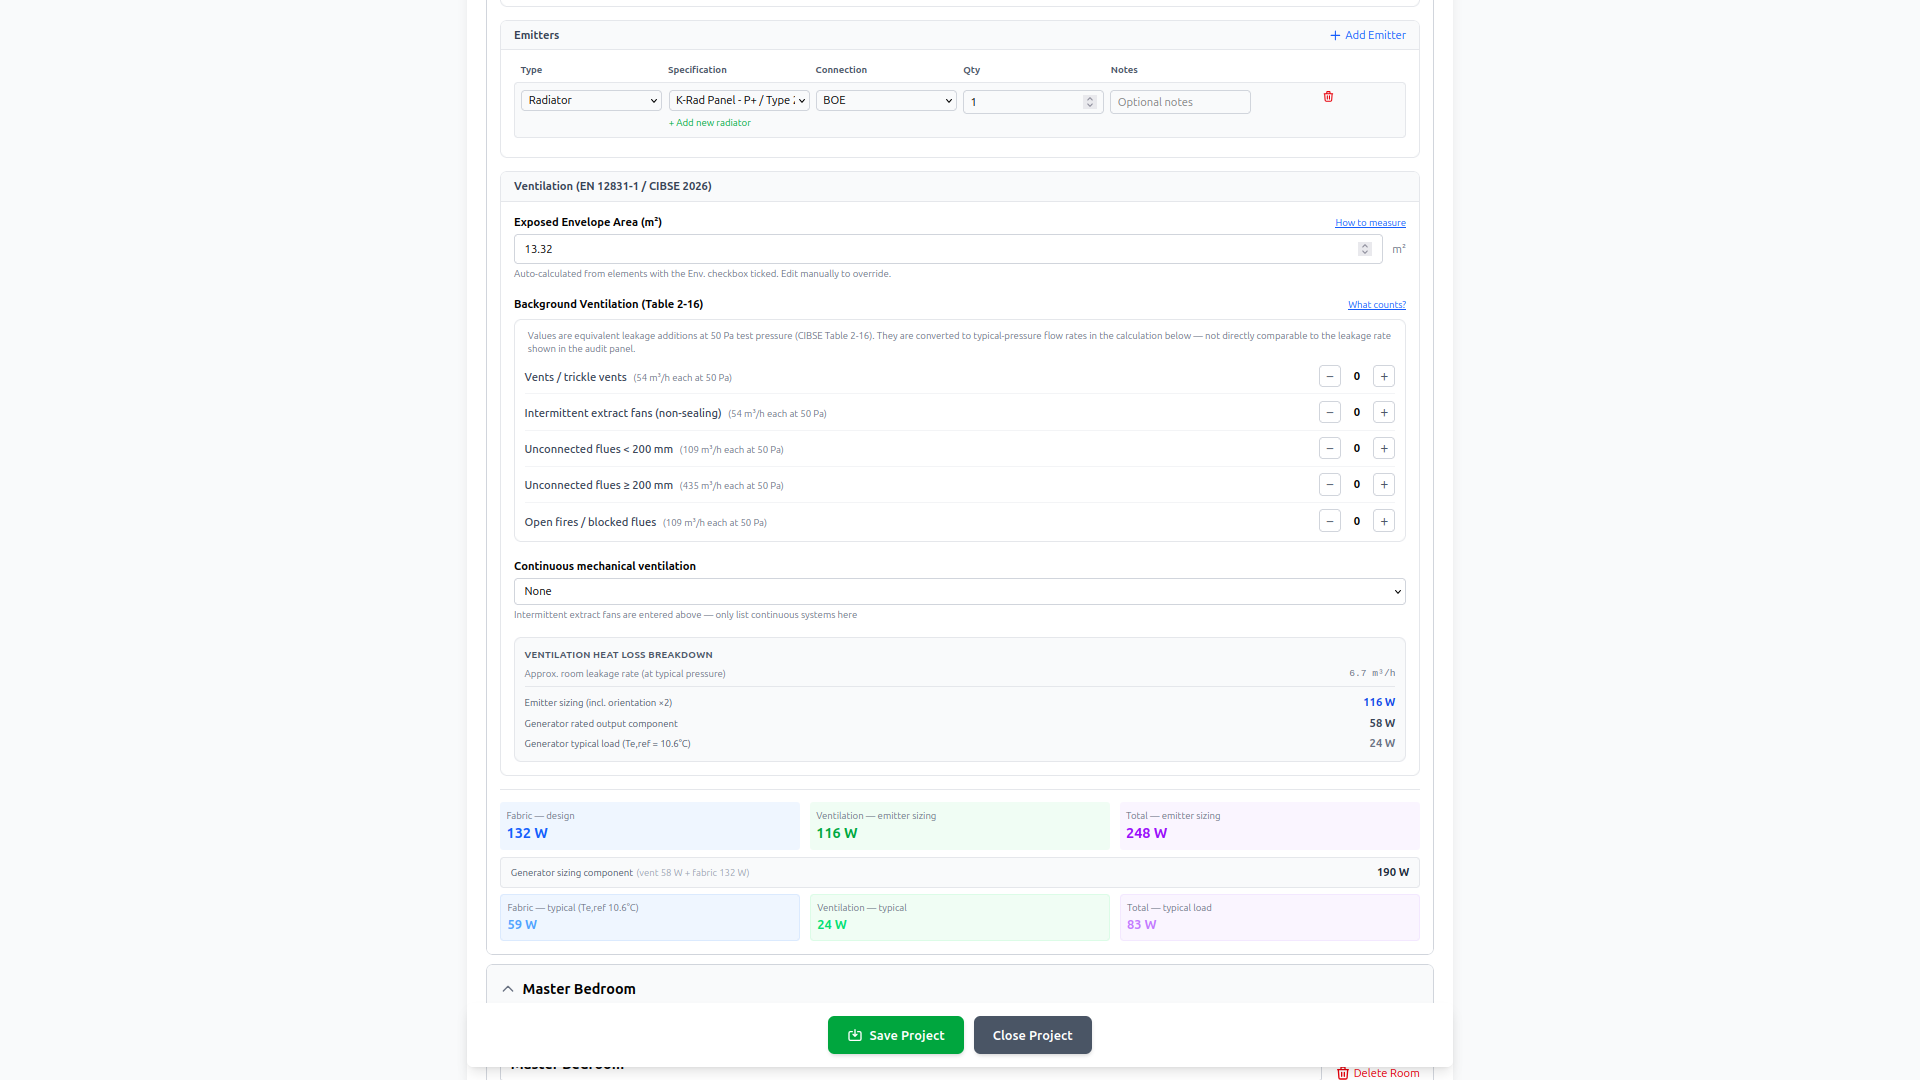Viewport: 1920px width, 1080px height.
Task: Click + Add new radiator link
Action: point(710,123)
